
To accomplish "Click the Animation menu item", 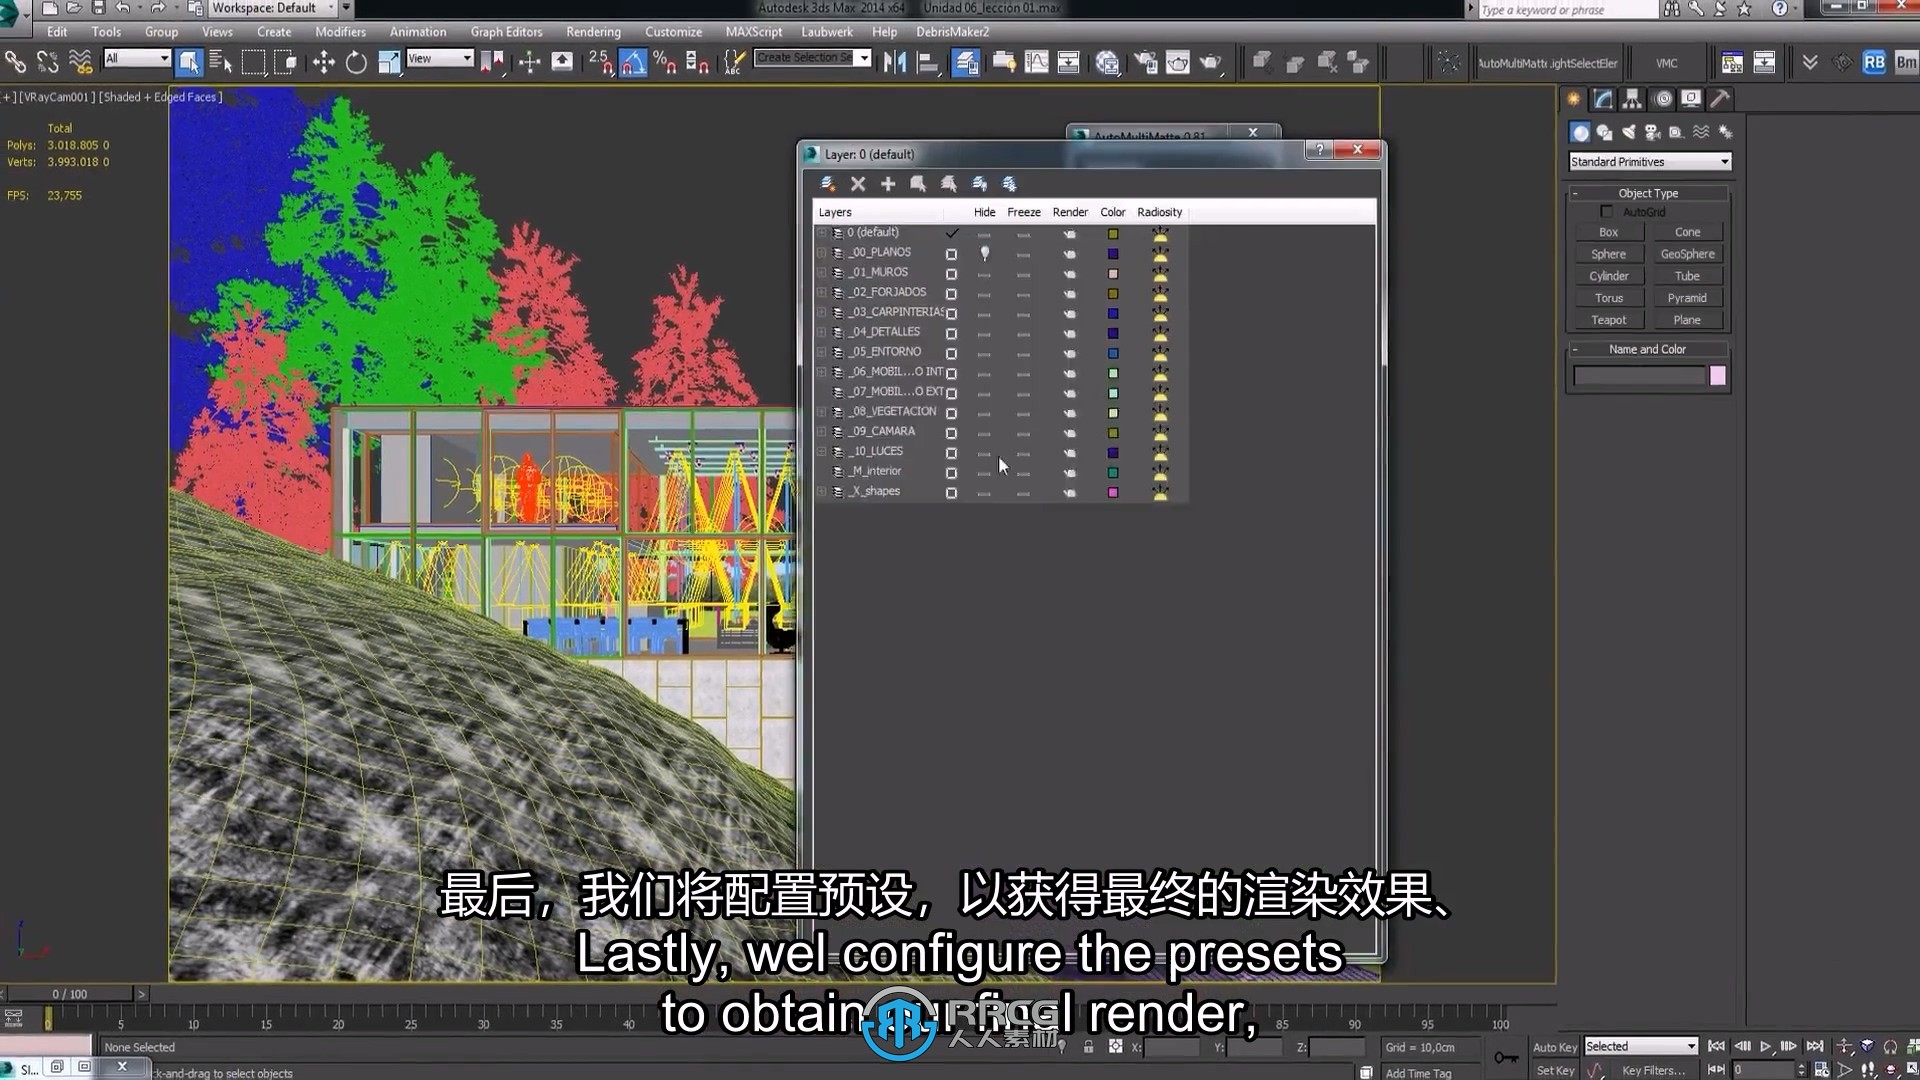I will 418,30.
